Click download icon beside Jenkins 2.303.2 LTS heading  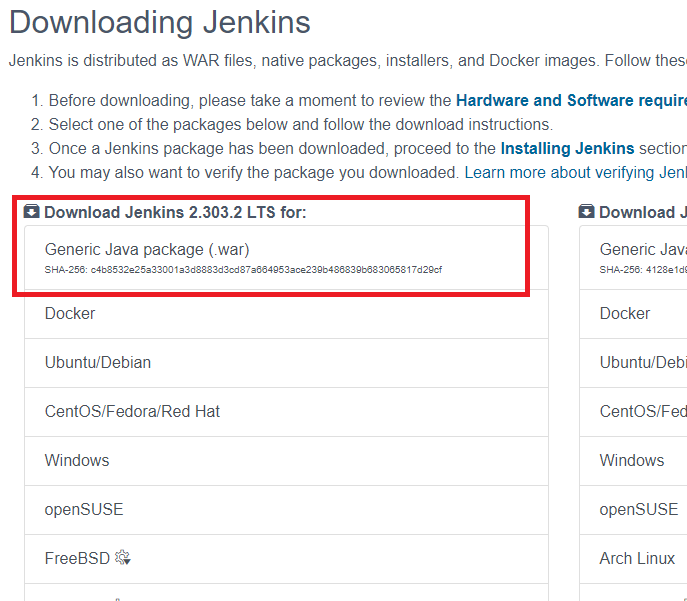tap(32, 211)
